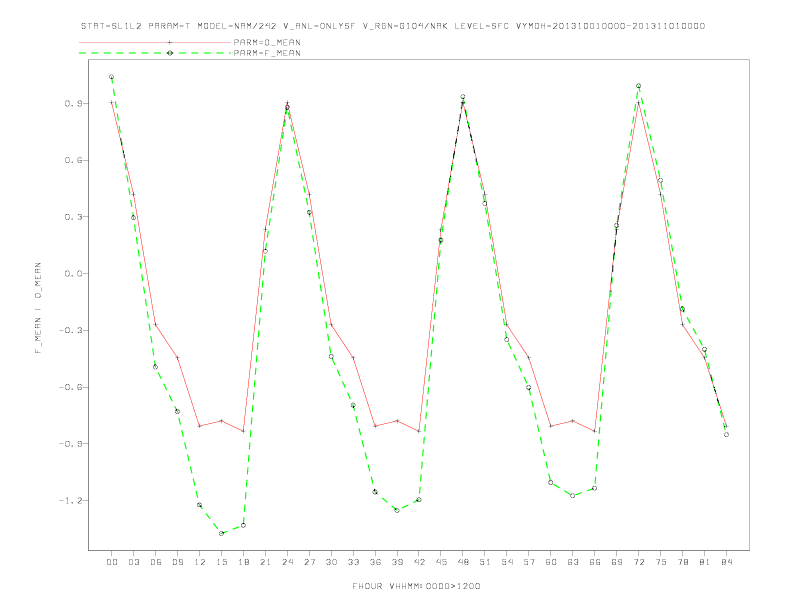Click the 24 forecast hour tick label
The height and width of the screenshot is (612, 792).
click(287, 562)
